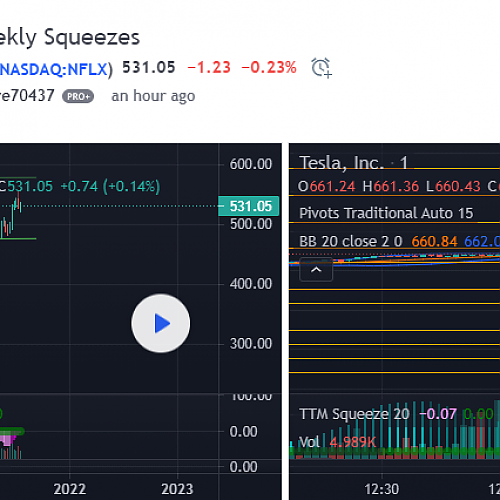Select the BB 20 close 2 0 indicator label

pyautogui.click(x=351, y=241)
